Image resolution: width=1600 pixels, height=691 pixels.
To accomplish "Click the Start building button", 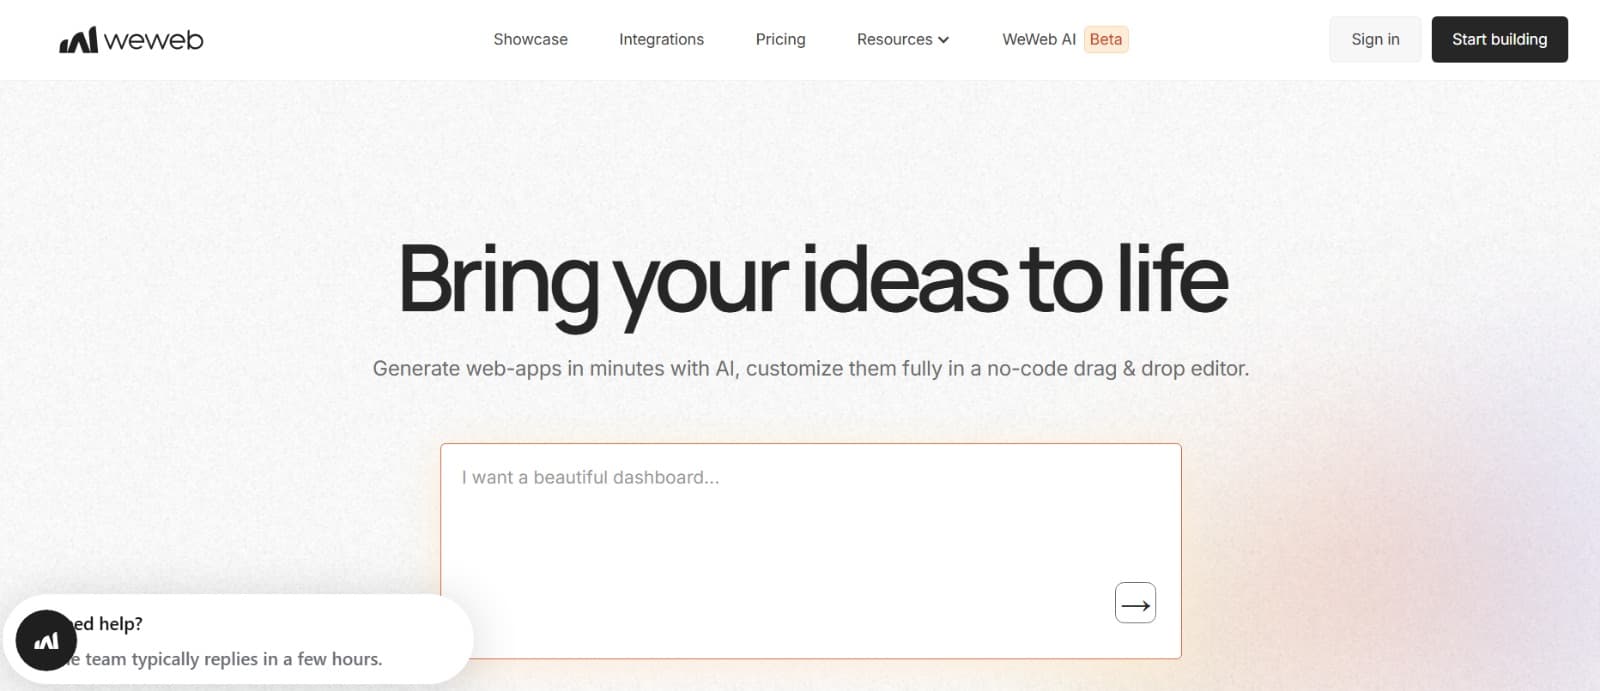I will point(1499,40).
